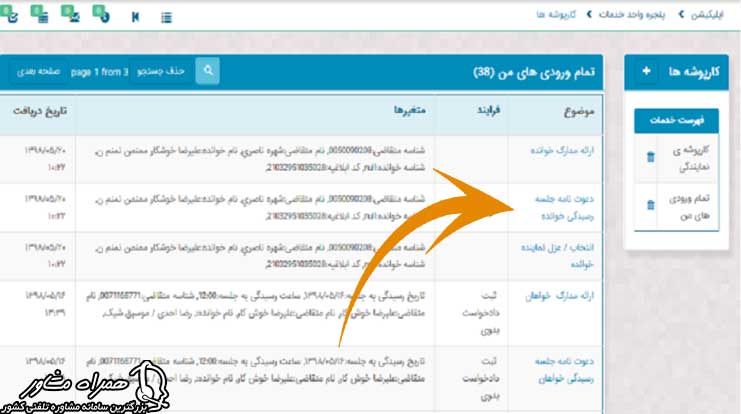
Task: Open the دعوت نامه جلسه رسیدگی خوانده link
Action: [564, 207]
